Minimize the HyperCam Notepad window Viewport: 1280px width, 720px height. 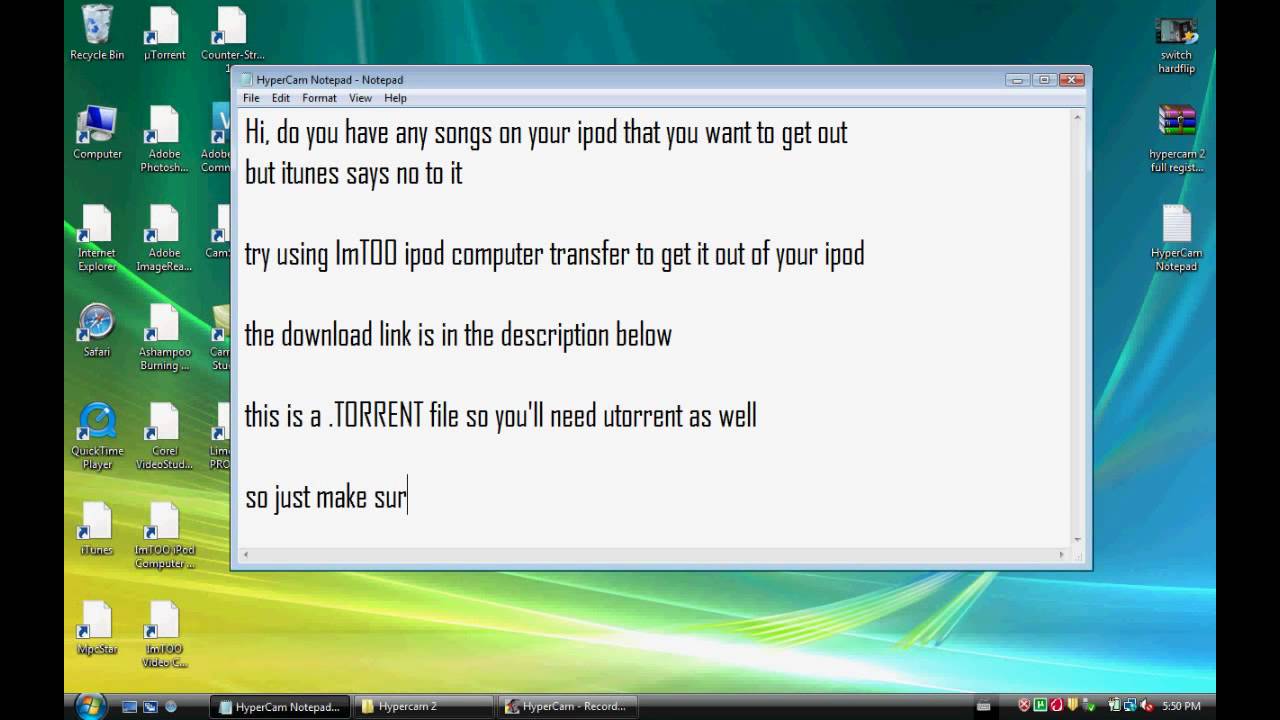(1019, 79)
